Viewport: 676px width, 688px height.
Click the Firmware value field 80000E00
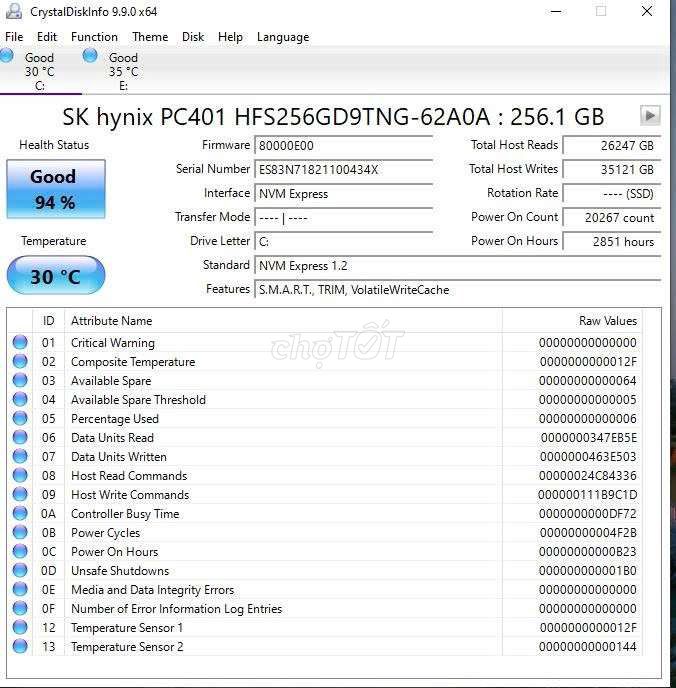point(343,146)
